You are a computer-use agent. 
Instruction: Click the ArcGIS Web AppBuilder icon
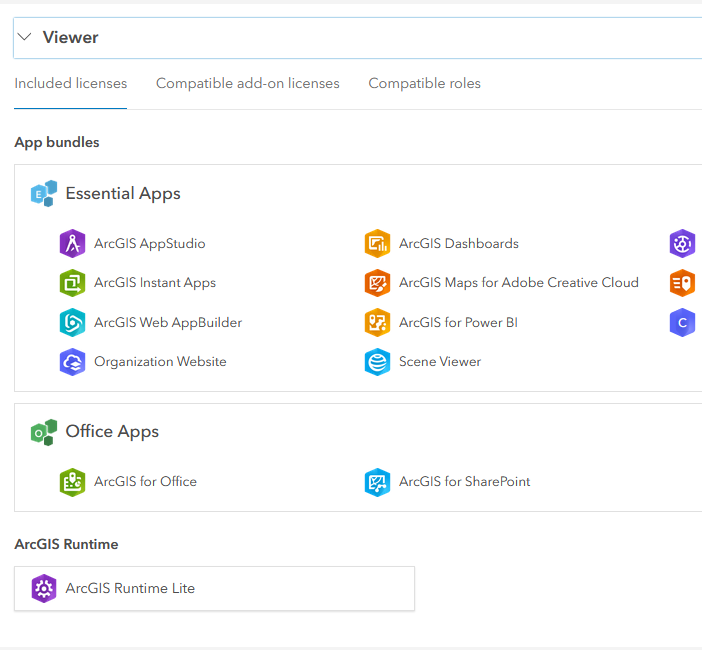pyautogui.click(x=73, y=323)
